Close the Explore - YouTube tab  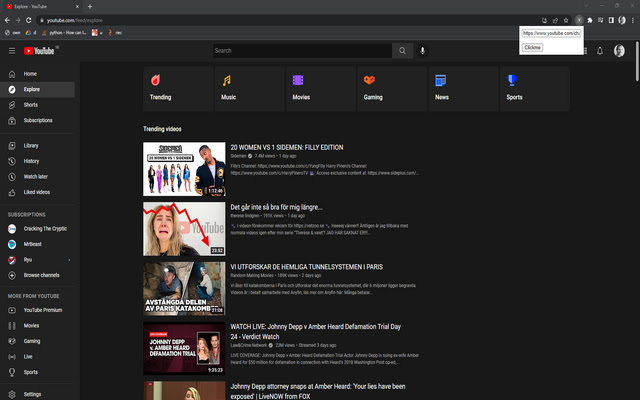[x=77, y=7]
